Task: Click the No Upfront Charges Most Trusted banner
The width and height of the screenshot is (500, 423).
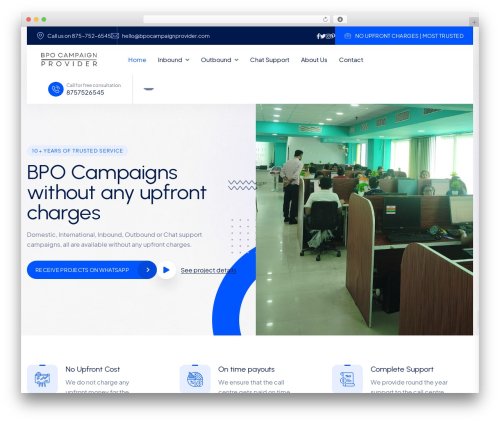Action: [404, 36]
